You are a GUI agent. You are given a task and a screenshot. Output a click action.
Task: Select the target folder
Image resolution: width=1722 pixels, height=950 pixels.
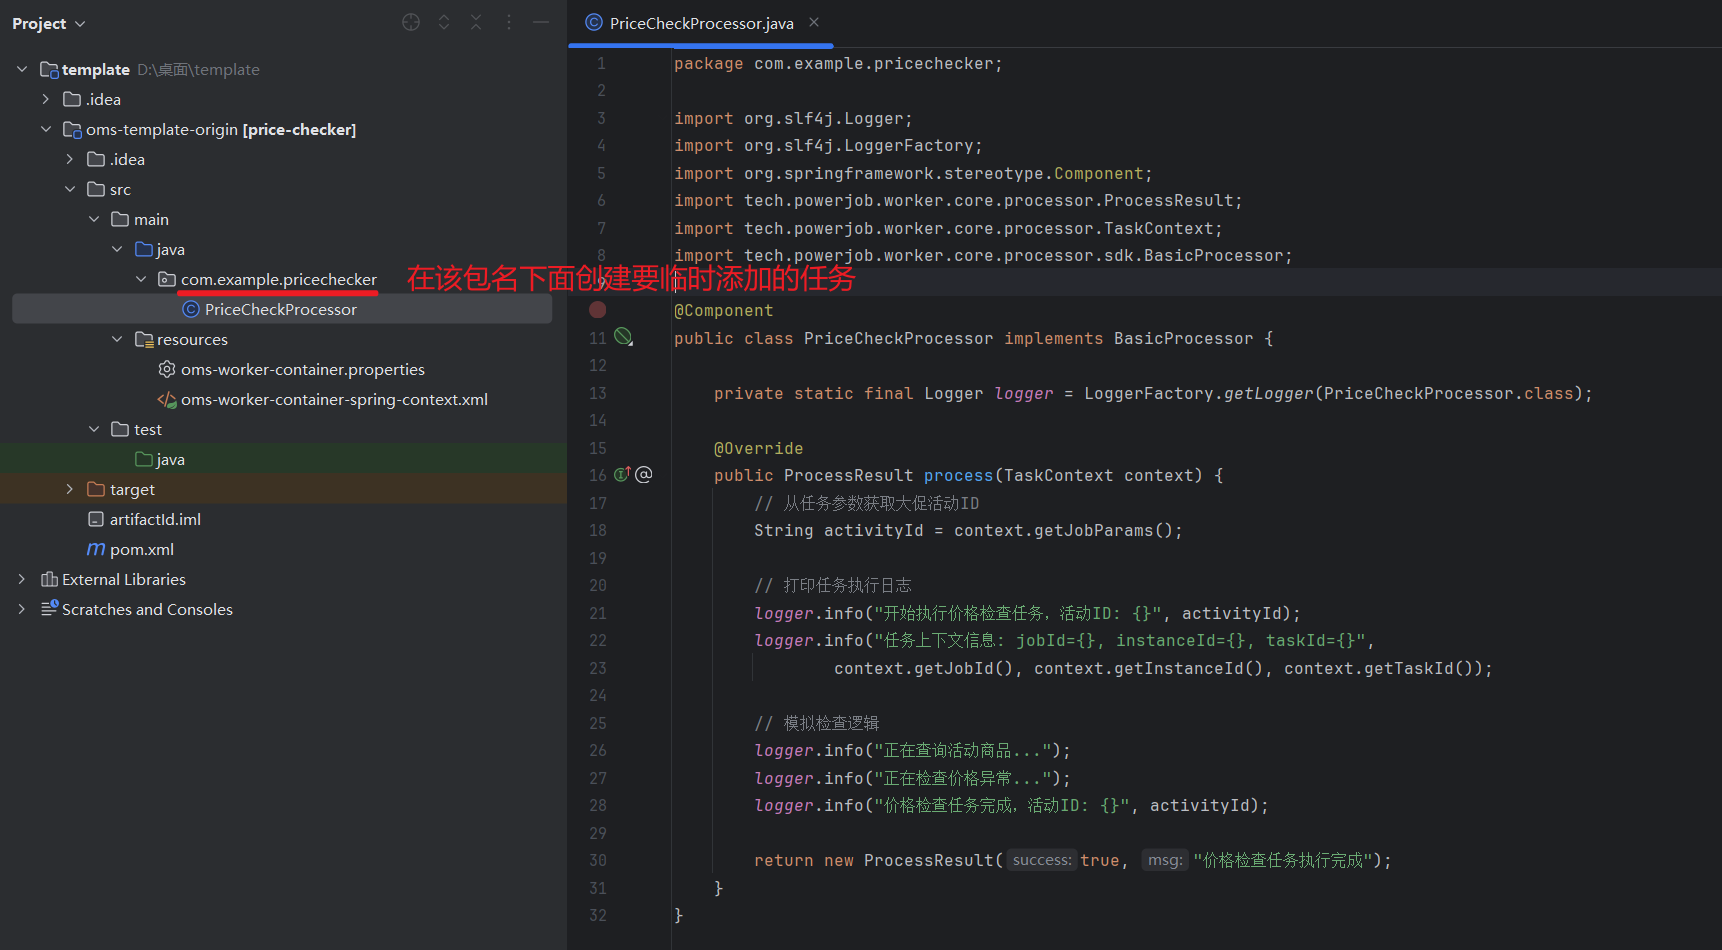pos(132,489)
